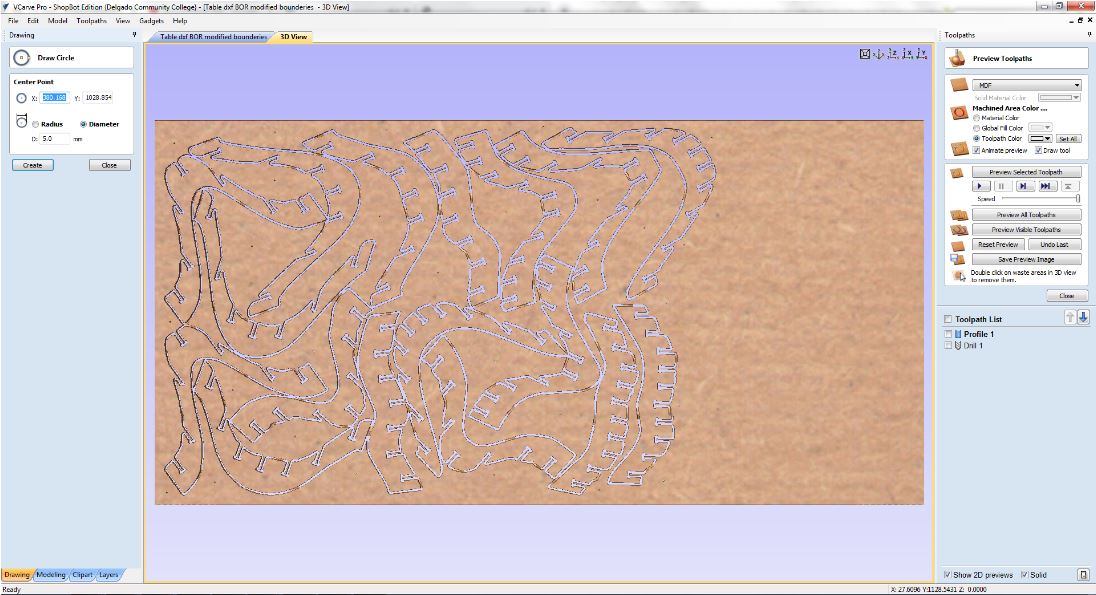Screen dimensions: 1096x595
Task: Open the Toolpaths menu
Action: 92,21
